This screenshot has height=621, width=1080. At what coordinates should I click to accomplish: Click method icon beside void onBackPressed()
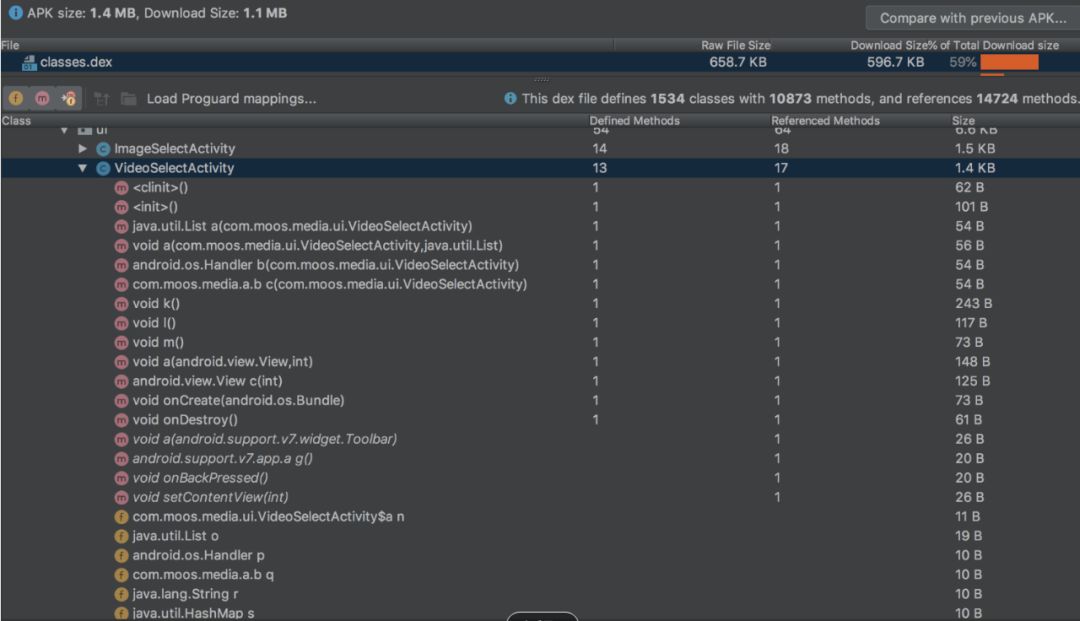pyautogui.click(x=121, y=478)
